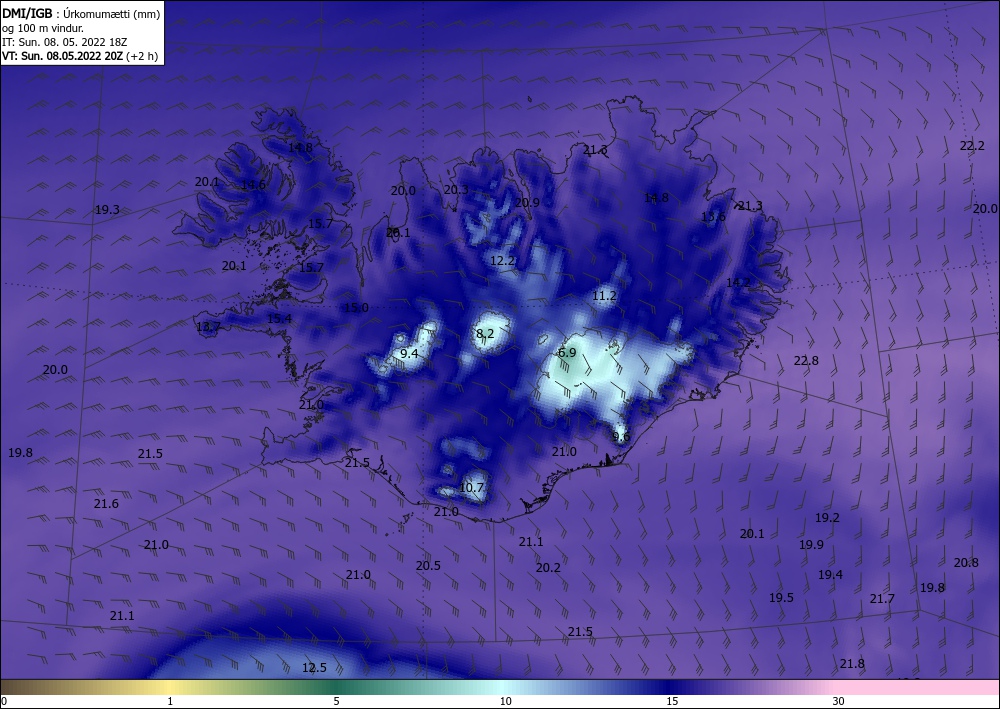Click the 20.3 value on the north coast
The image size is (1000, 709).
[456, 189]
